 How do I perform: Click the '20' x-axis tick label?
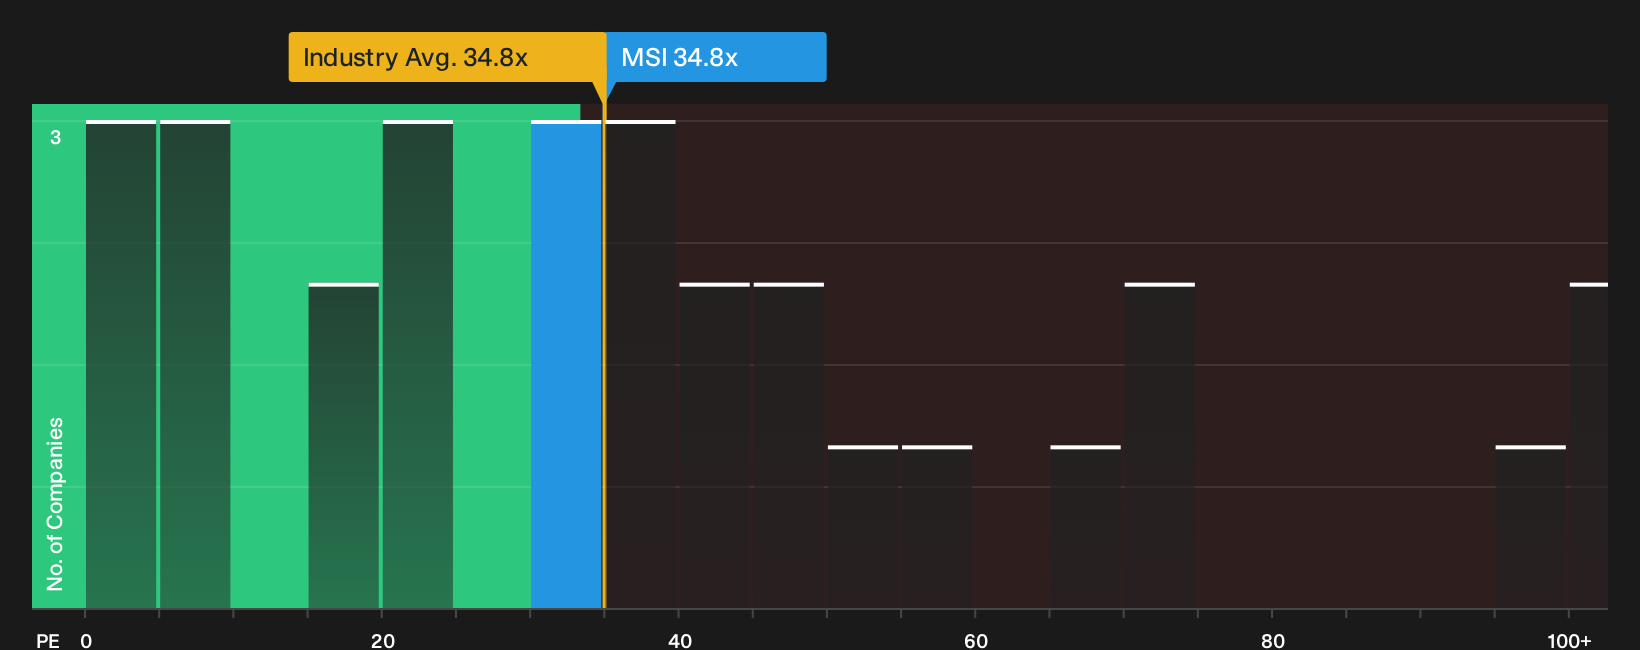click(x=383, y=641)
